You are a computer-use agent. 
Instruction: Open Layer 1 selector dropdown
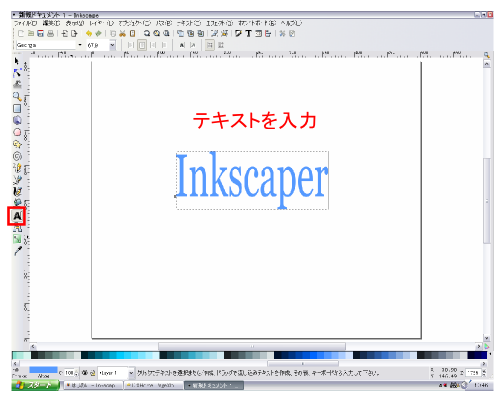(116, 373)
